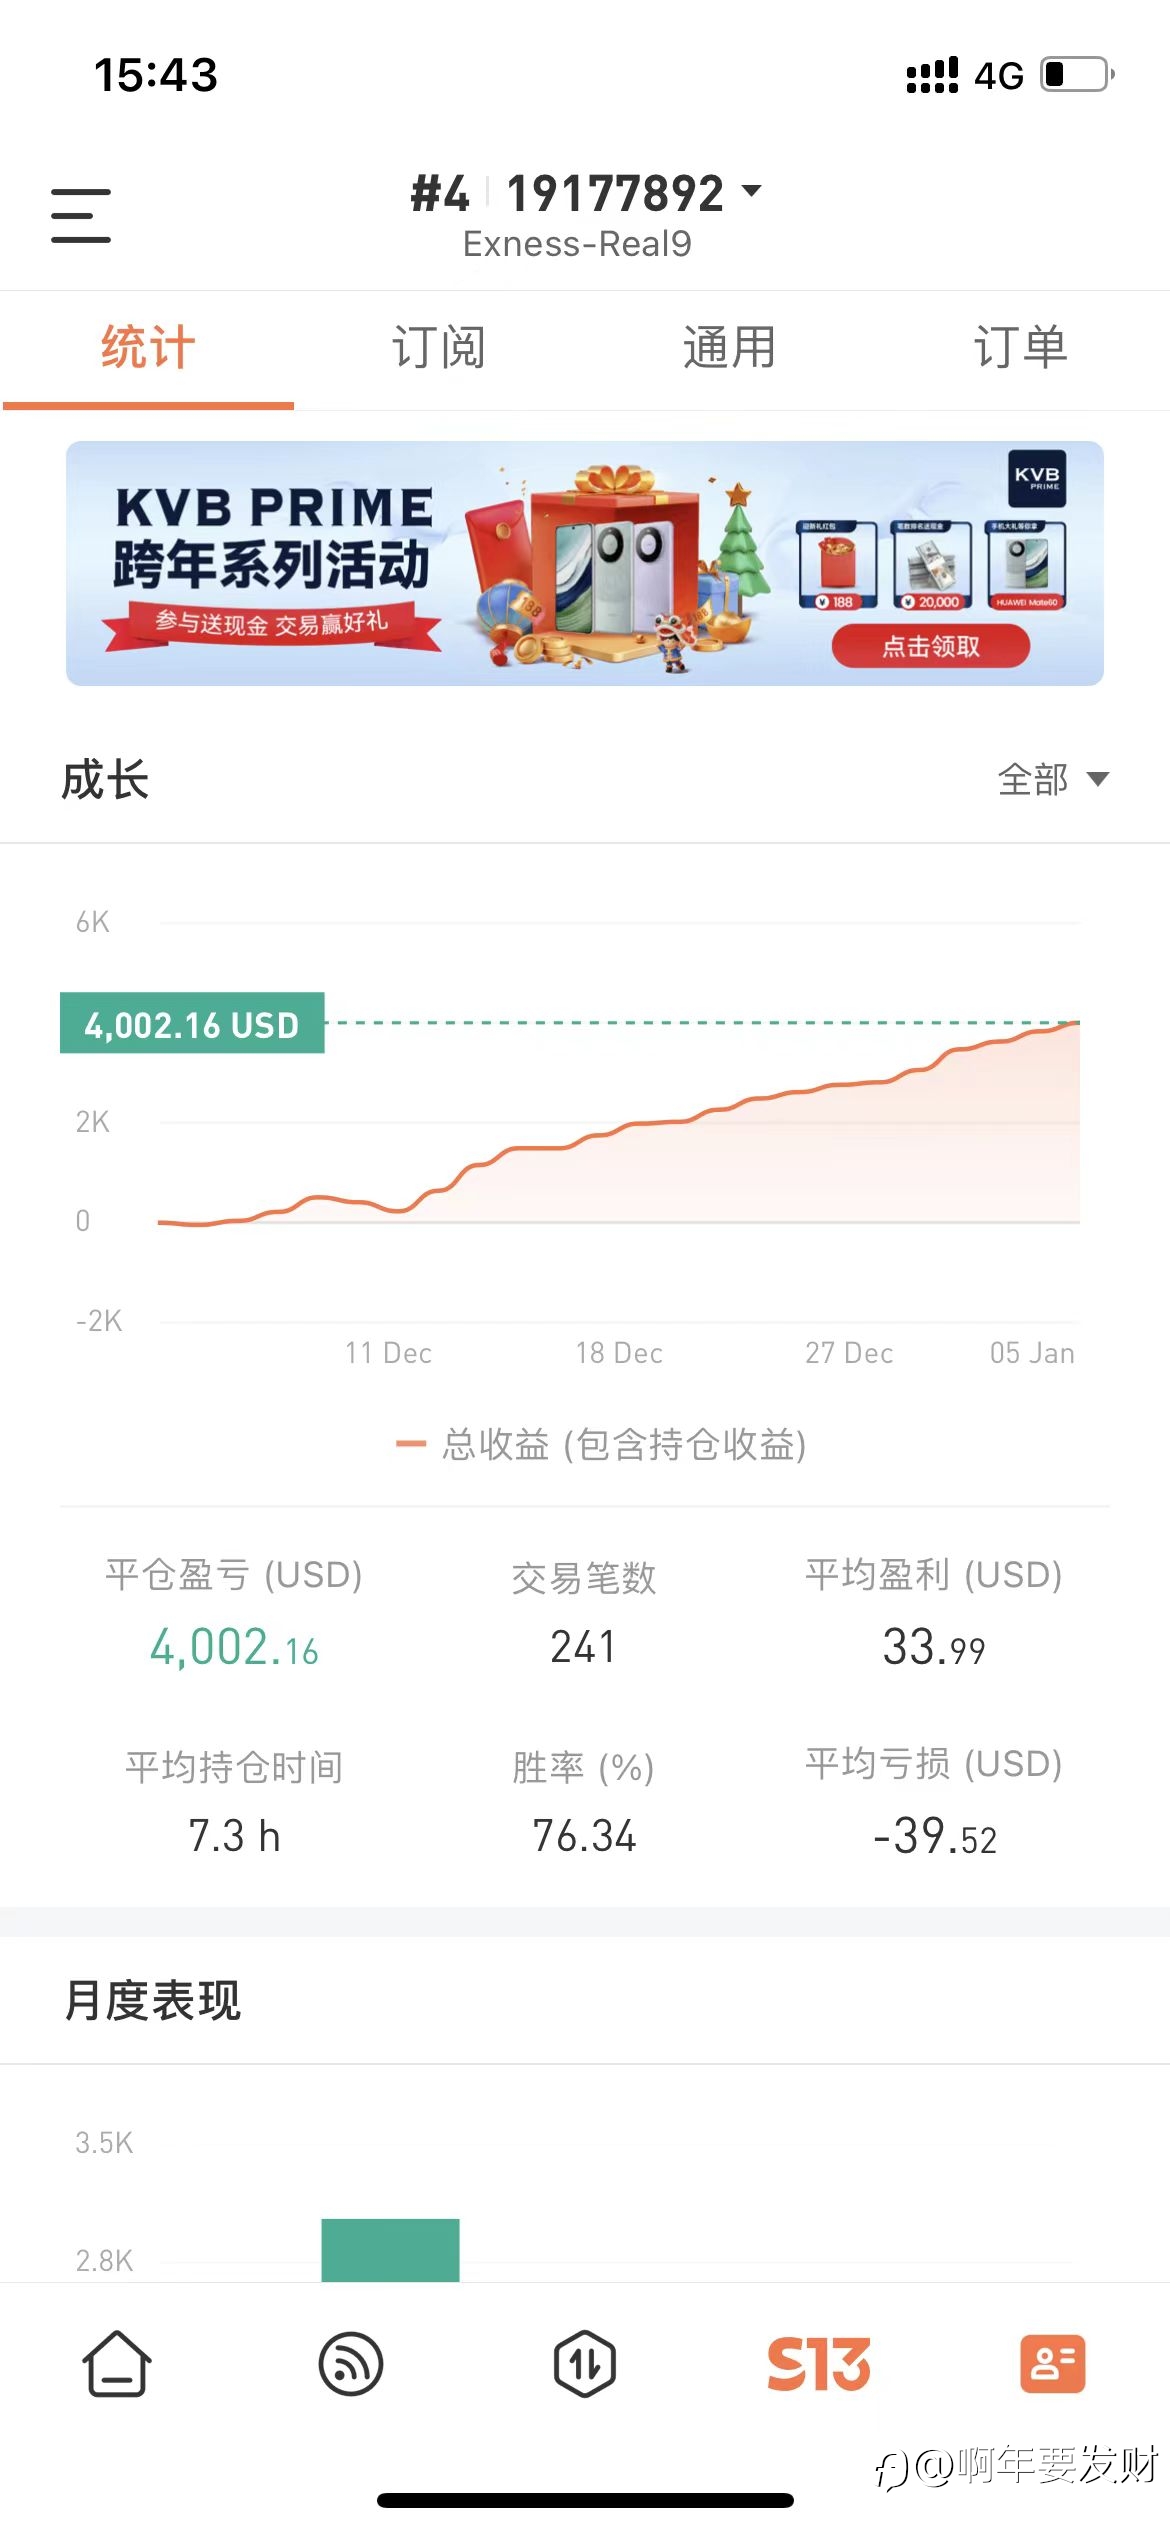Tap the green monthly performance bar
The width and height of the screenshot is (1170, 2532).
(x=390, y=2250)
